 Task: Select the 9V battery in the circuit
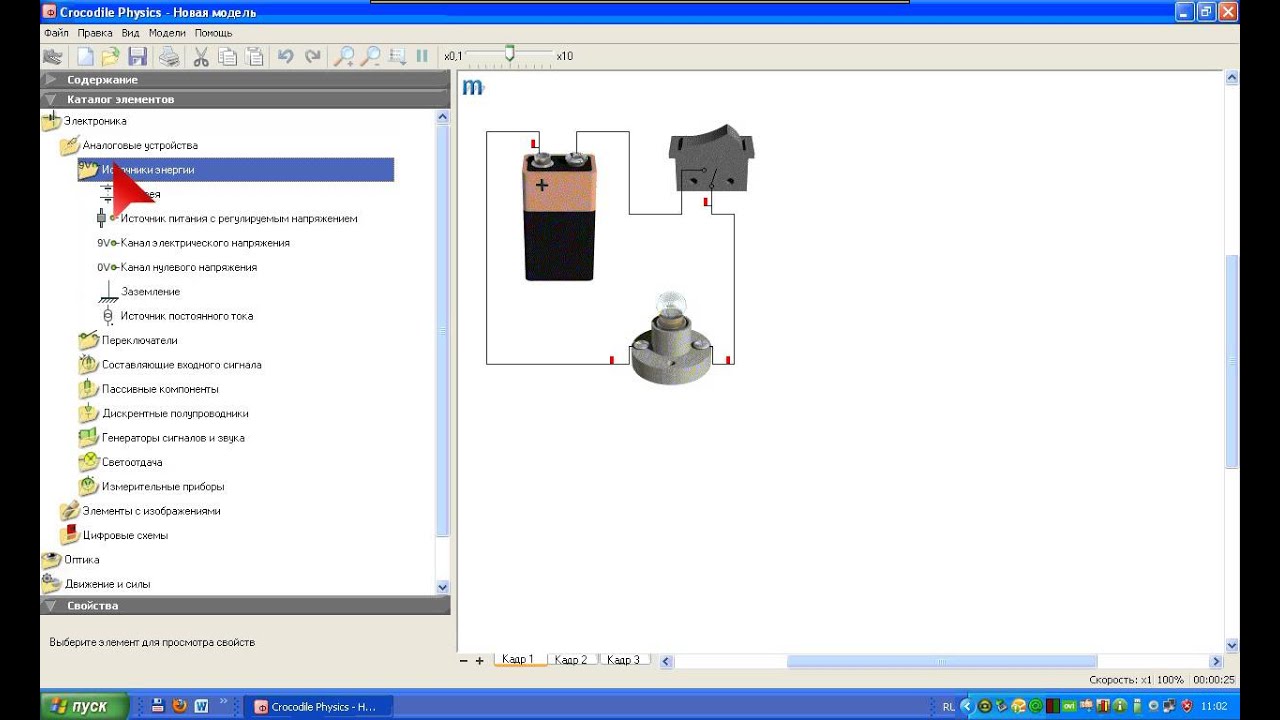[x=559, y=215]
